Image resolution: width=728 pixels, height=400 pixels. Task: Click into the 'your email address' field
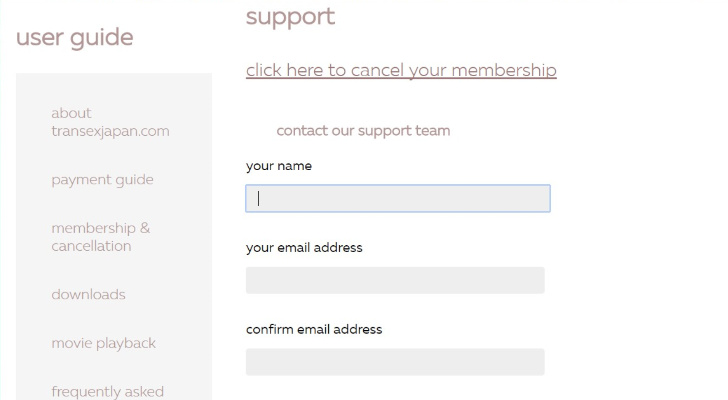pos(395,280)
